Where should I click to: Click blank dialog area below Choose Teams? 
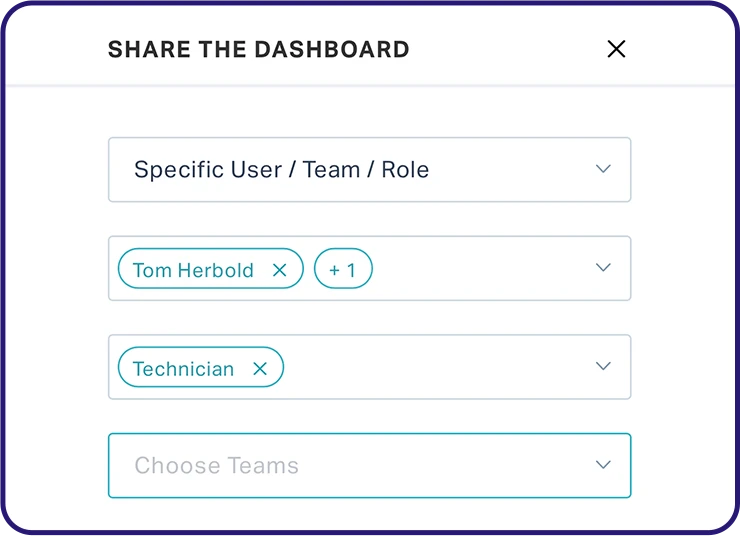pos(370,513)
